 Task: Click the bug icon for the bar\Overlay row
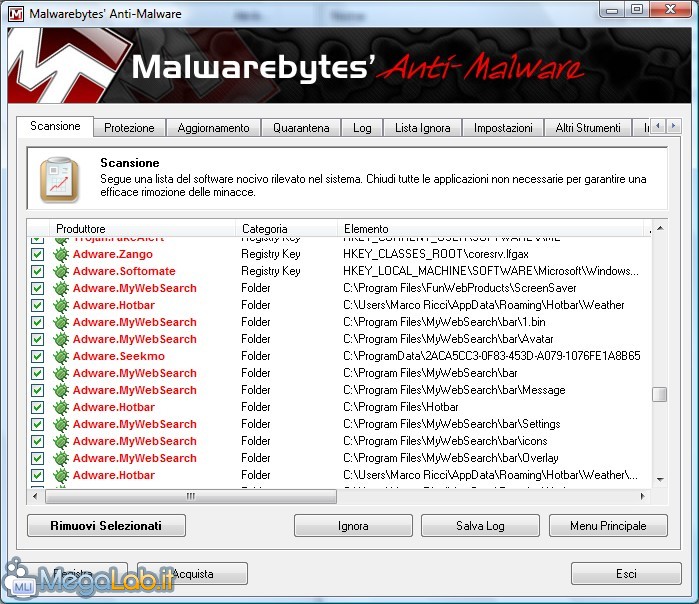point(61,458)
